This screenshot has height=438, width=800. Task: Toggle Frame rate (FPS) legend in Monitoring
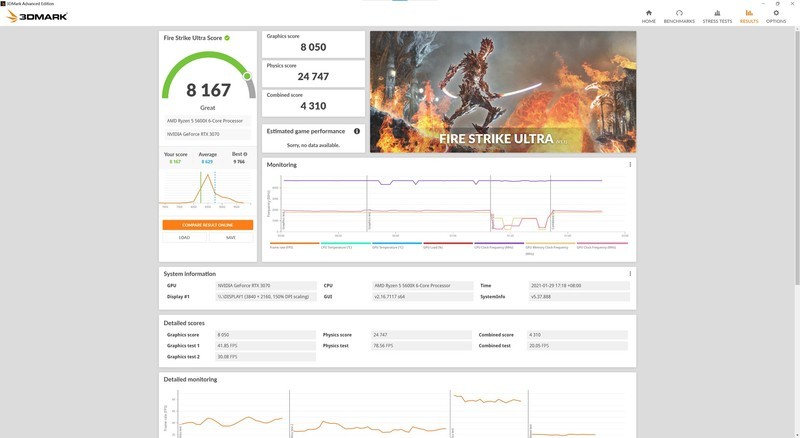pos(293,245)
